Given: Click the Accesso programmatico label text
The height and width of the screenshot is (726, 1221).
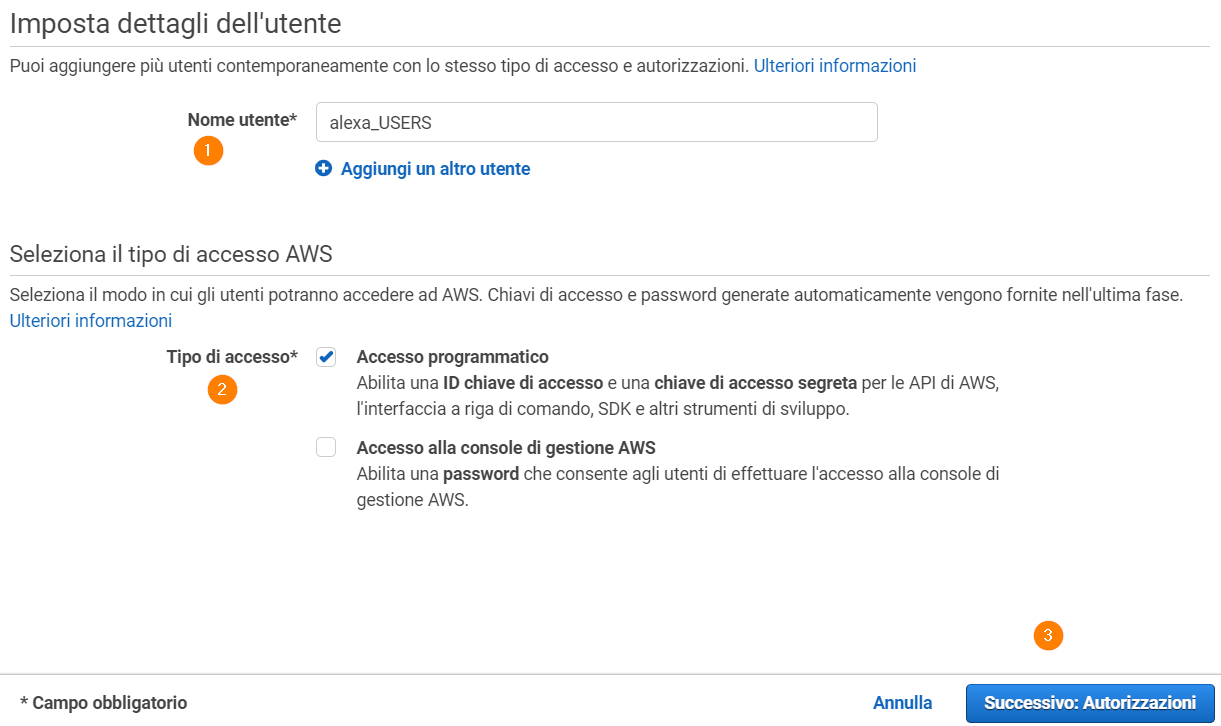Looking at the screenshot, I should 453,357.
